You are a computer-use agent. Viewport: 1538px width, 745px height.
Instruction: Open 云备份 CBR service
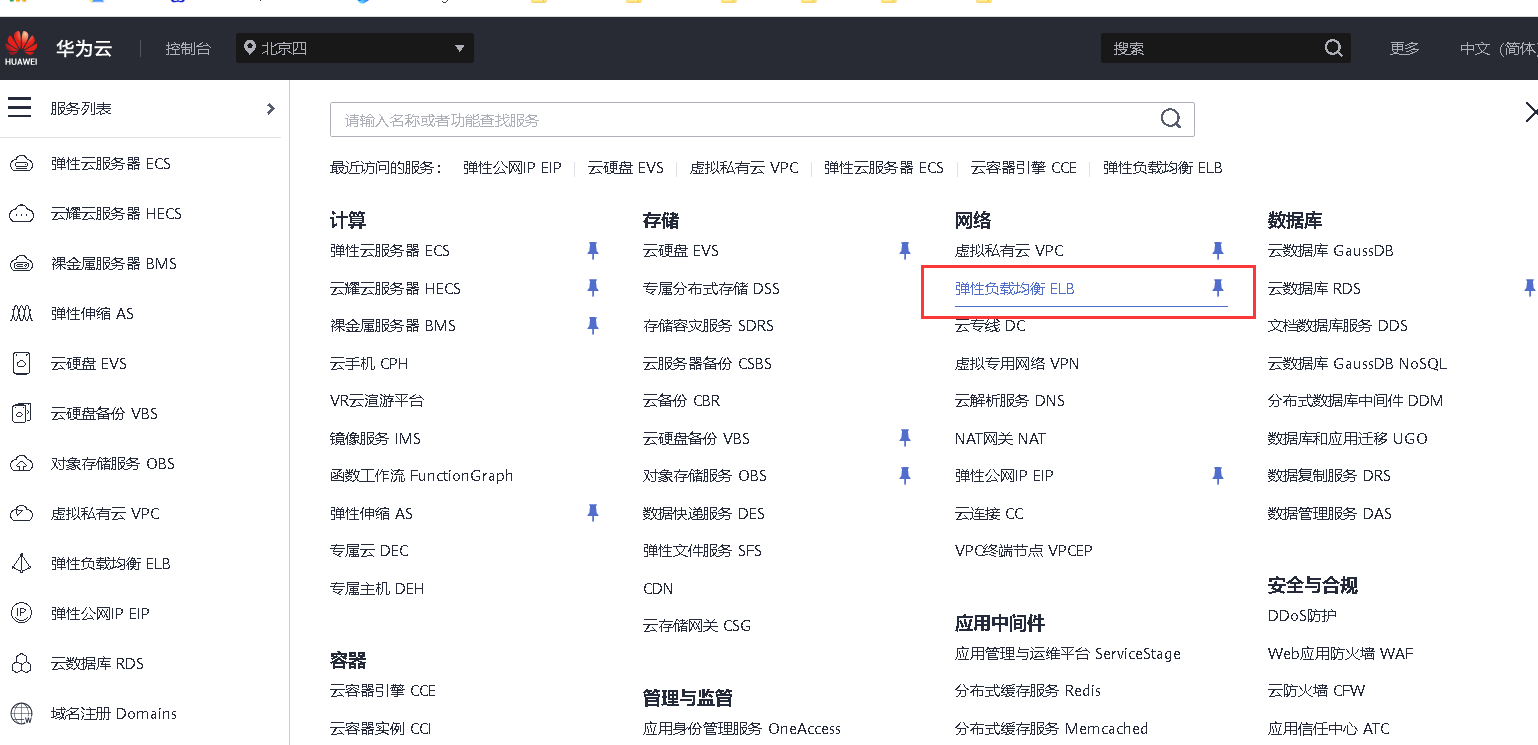point(682,400)
